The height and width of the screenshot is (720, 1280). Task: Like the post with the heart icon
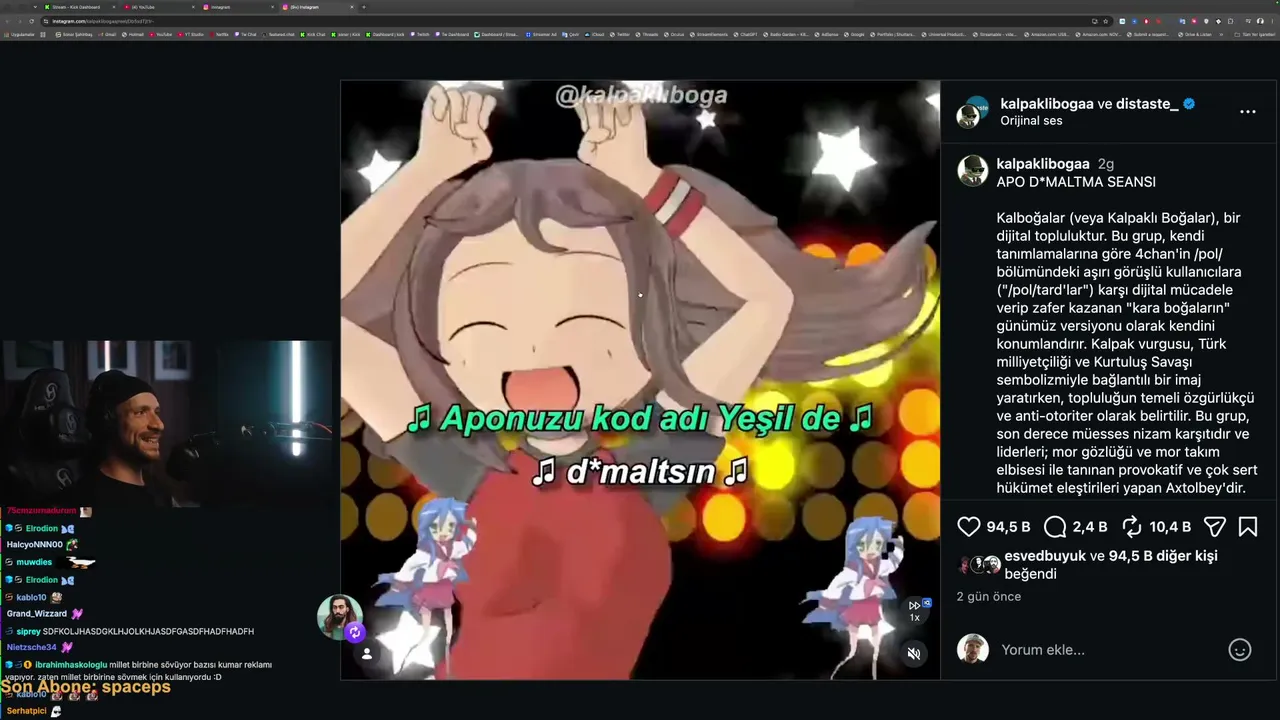coord(969,527)
